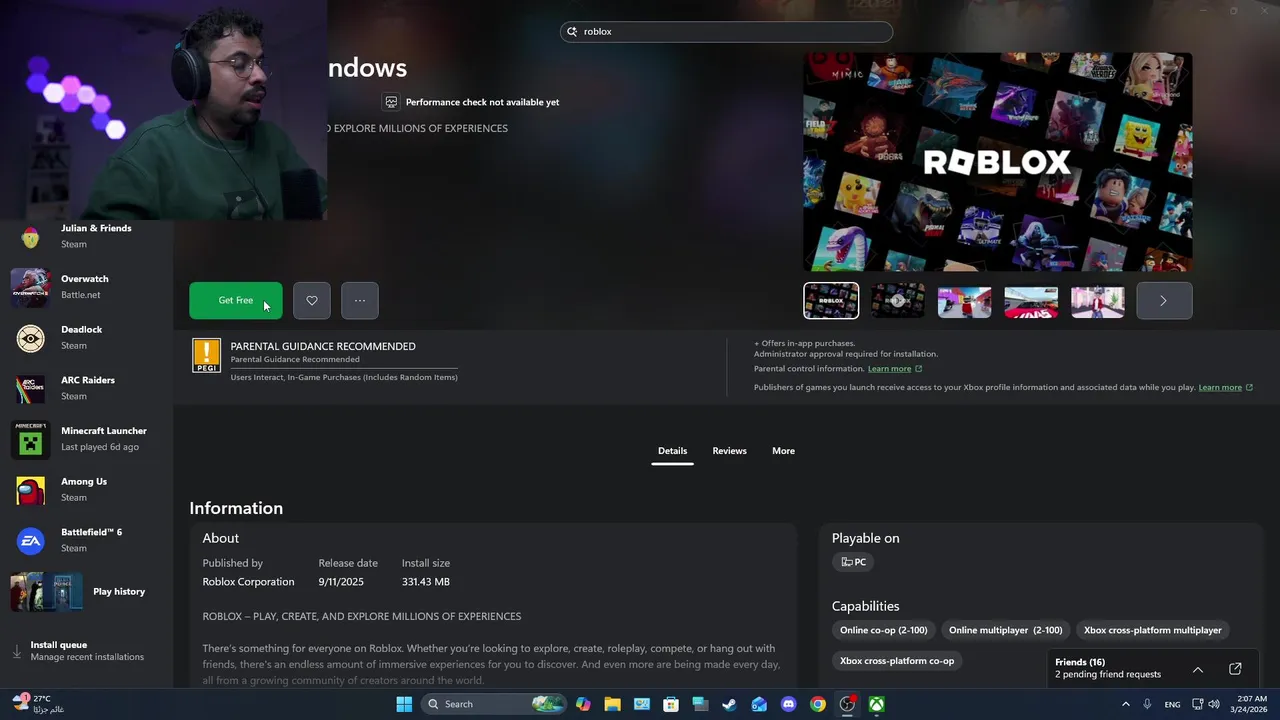Expand the Friends (16) panel chevron
This screenshot has height=720, width=1280.
point(1198,669)
